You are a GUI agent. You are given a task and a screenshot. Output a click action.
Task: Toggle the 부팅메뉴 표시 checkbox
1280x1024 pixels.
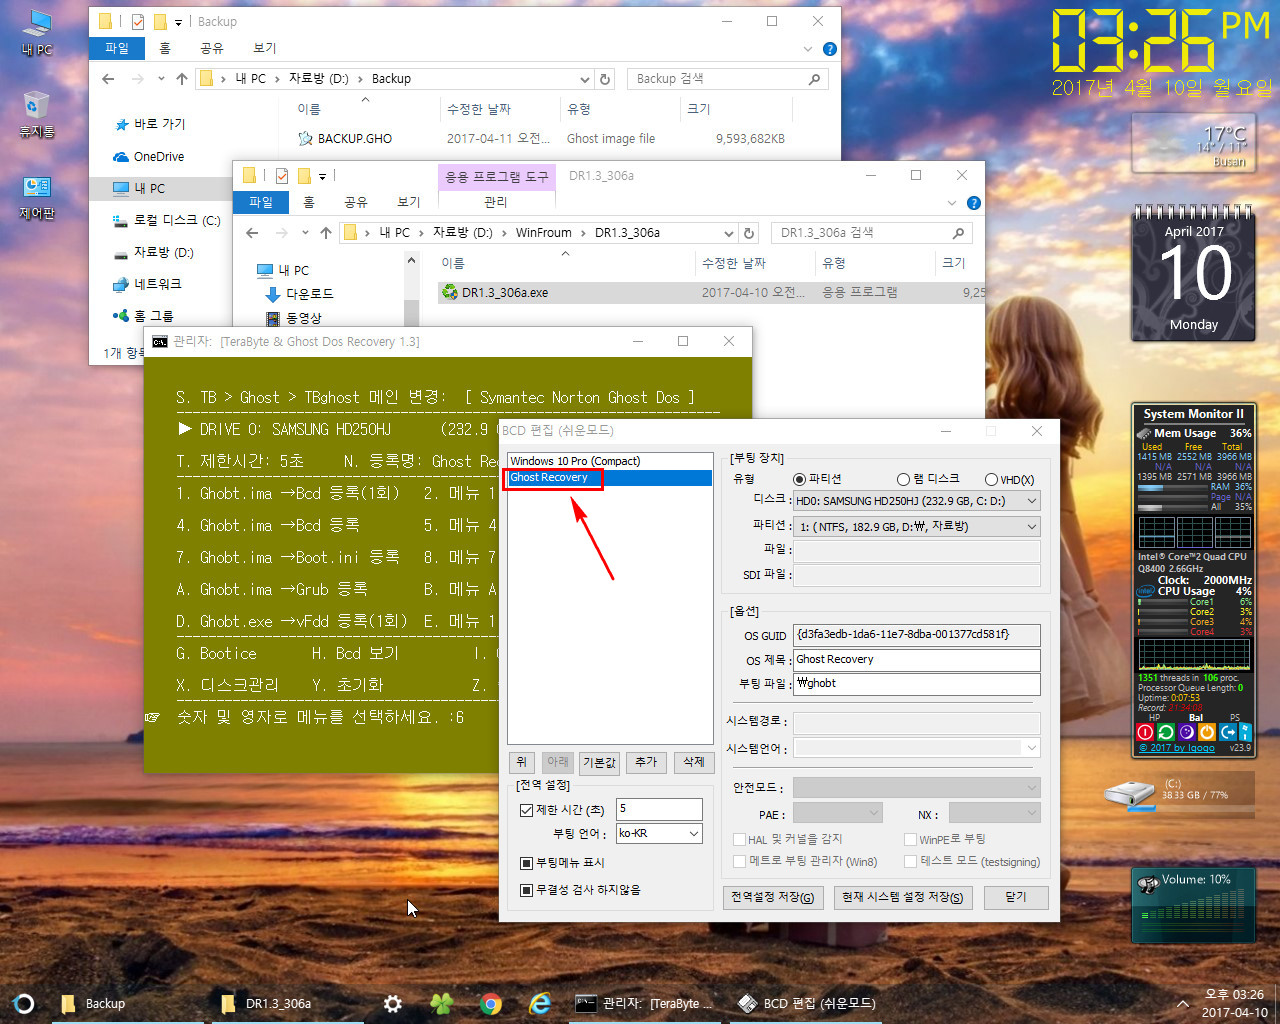pos(526,863)
